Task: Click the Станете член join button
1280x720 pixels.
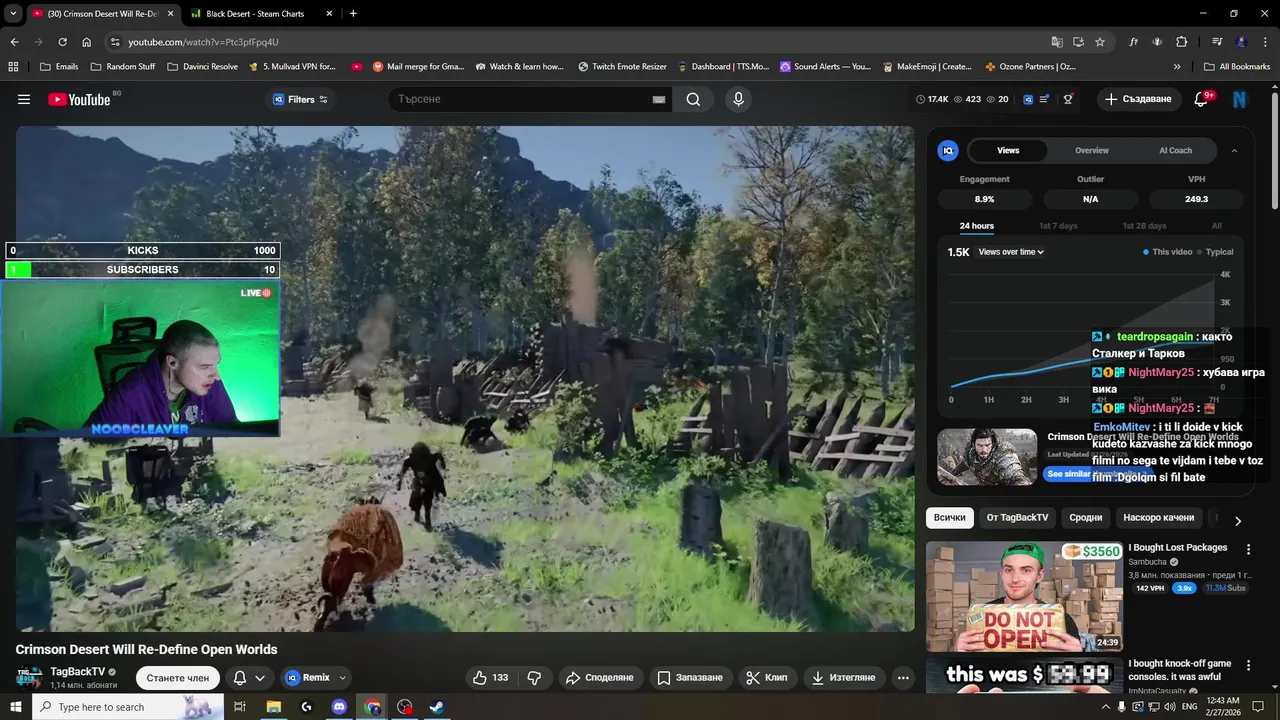Action: tap(178, 677)
